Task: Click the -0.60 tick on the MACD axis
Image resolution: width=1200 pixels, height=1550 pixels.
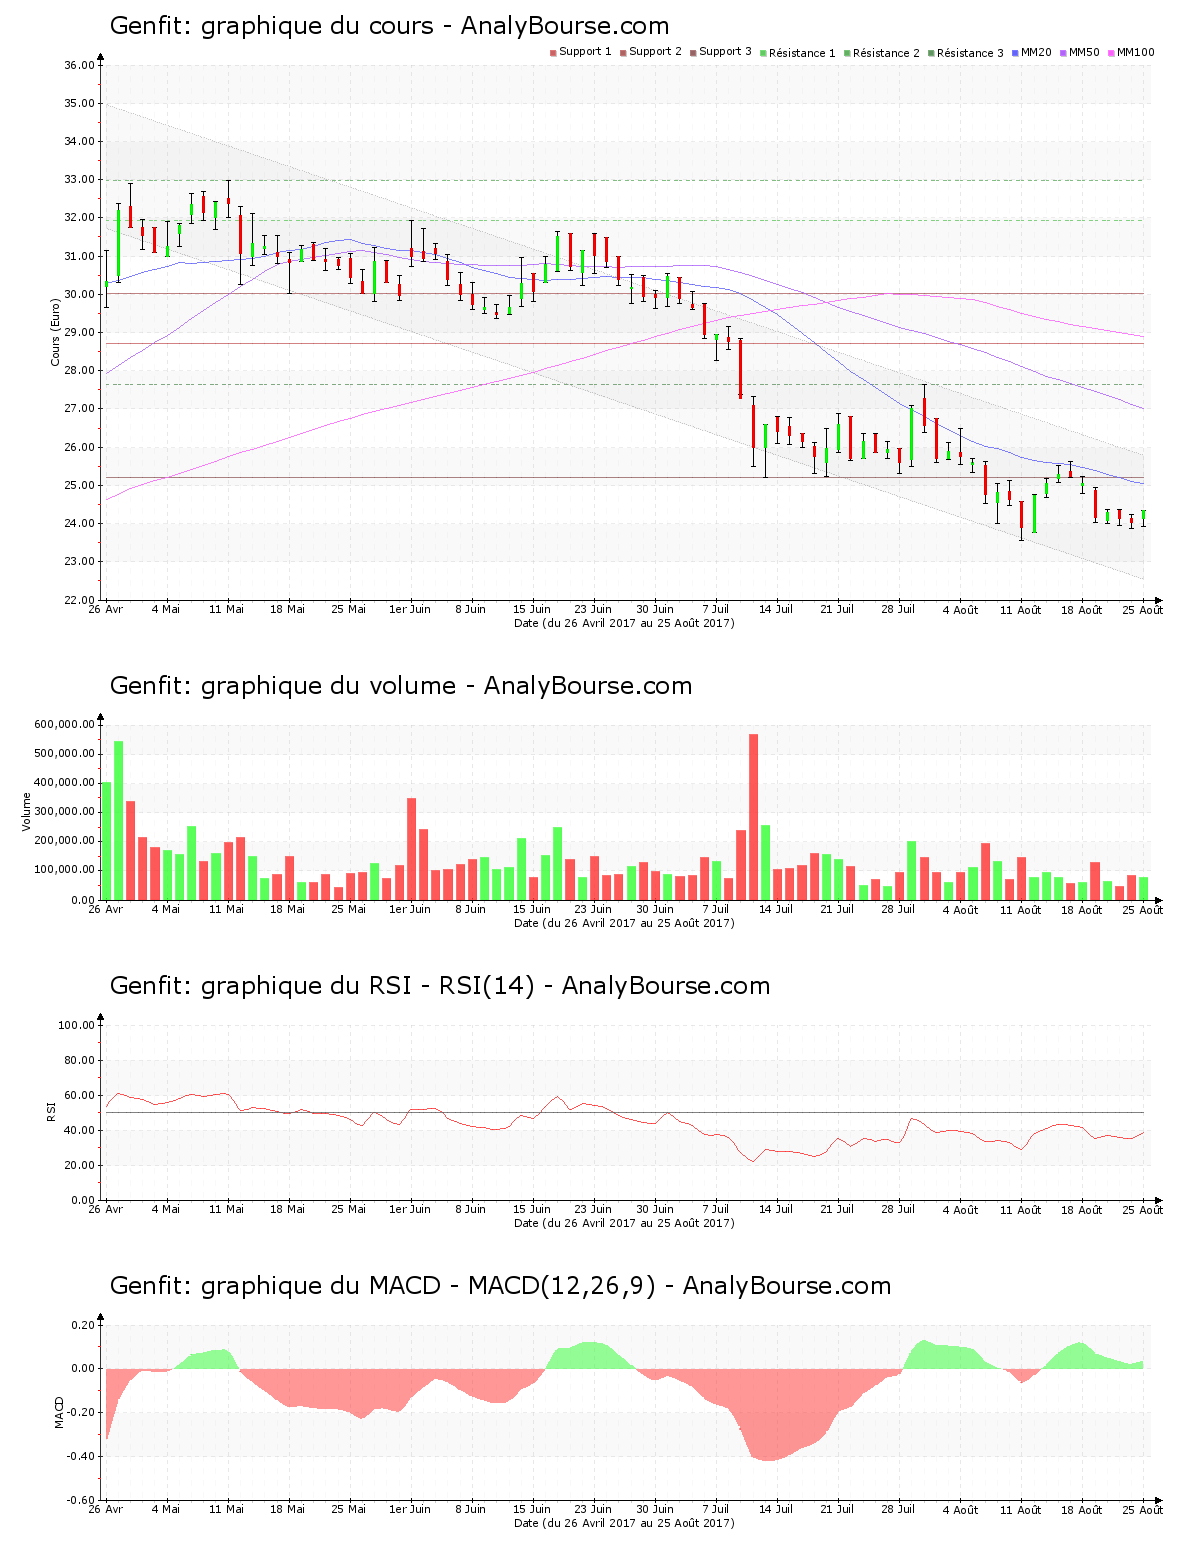Action: tap(81, 1501)
